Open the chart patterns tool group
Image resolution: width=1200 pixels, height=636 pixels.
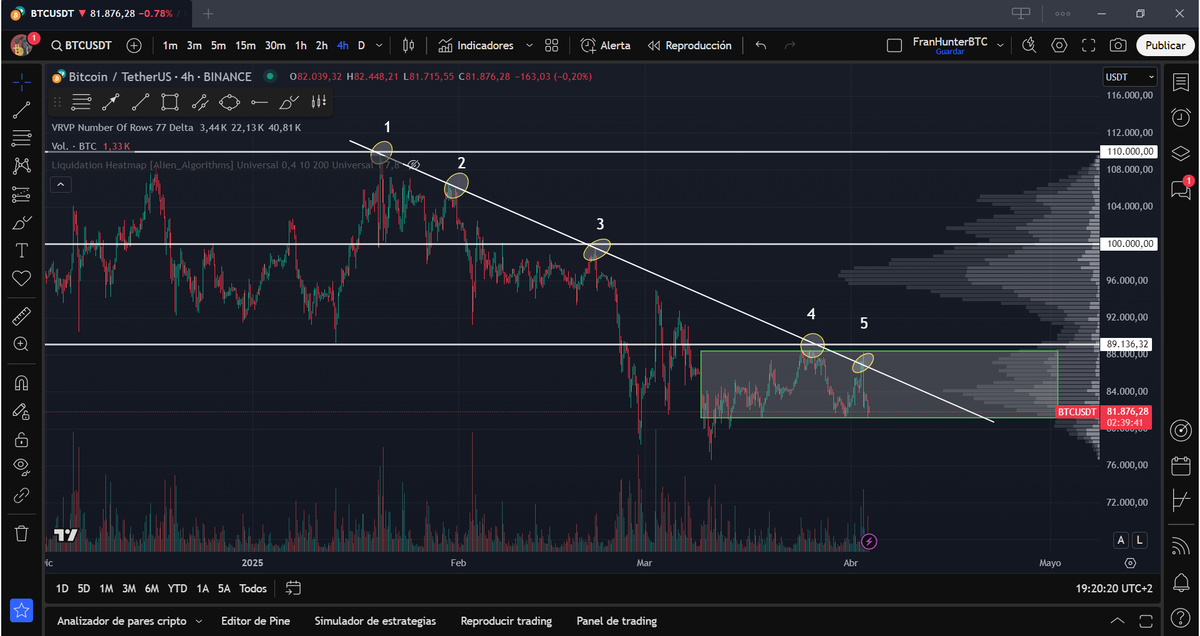pyautogui.click(x=21, y=166)
